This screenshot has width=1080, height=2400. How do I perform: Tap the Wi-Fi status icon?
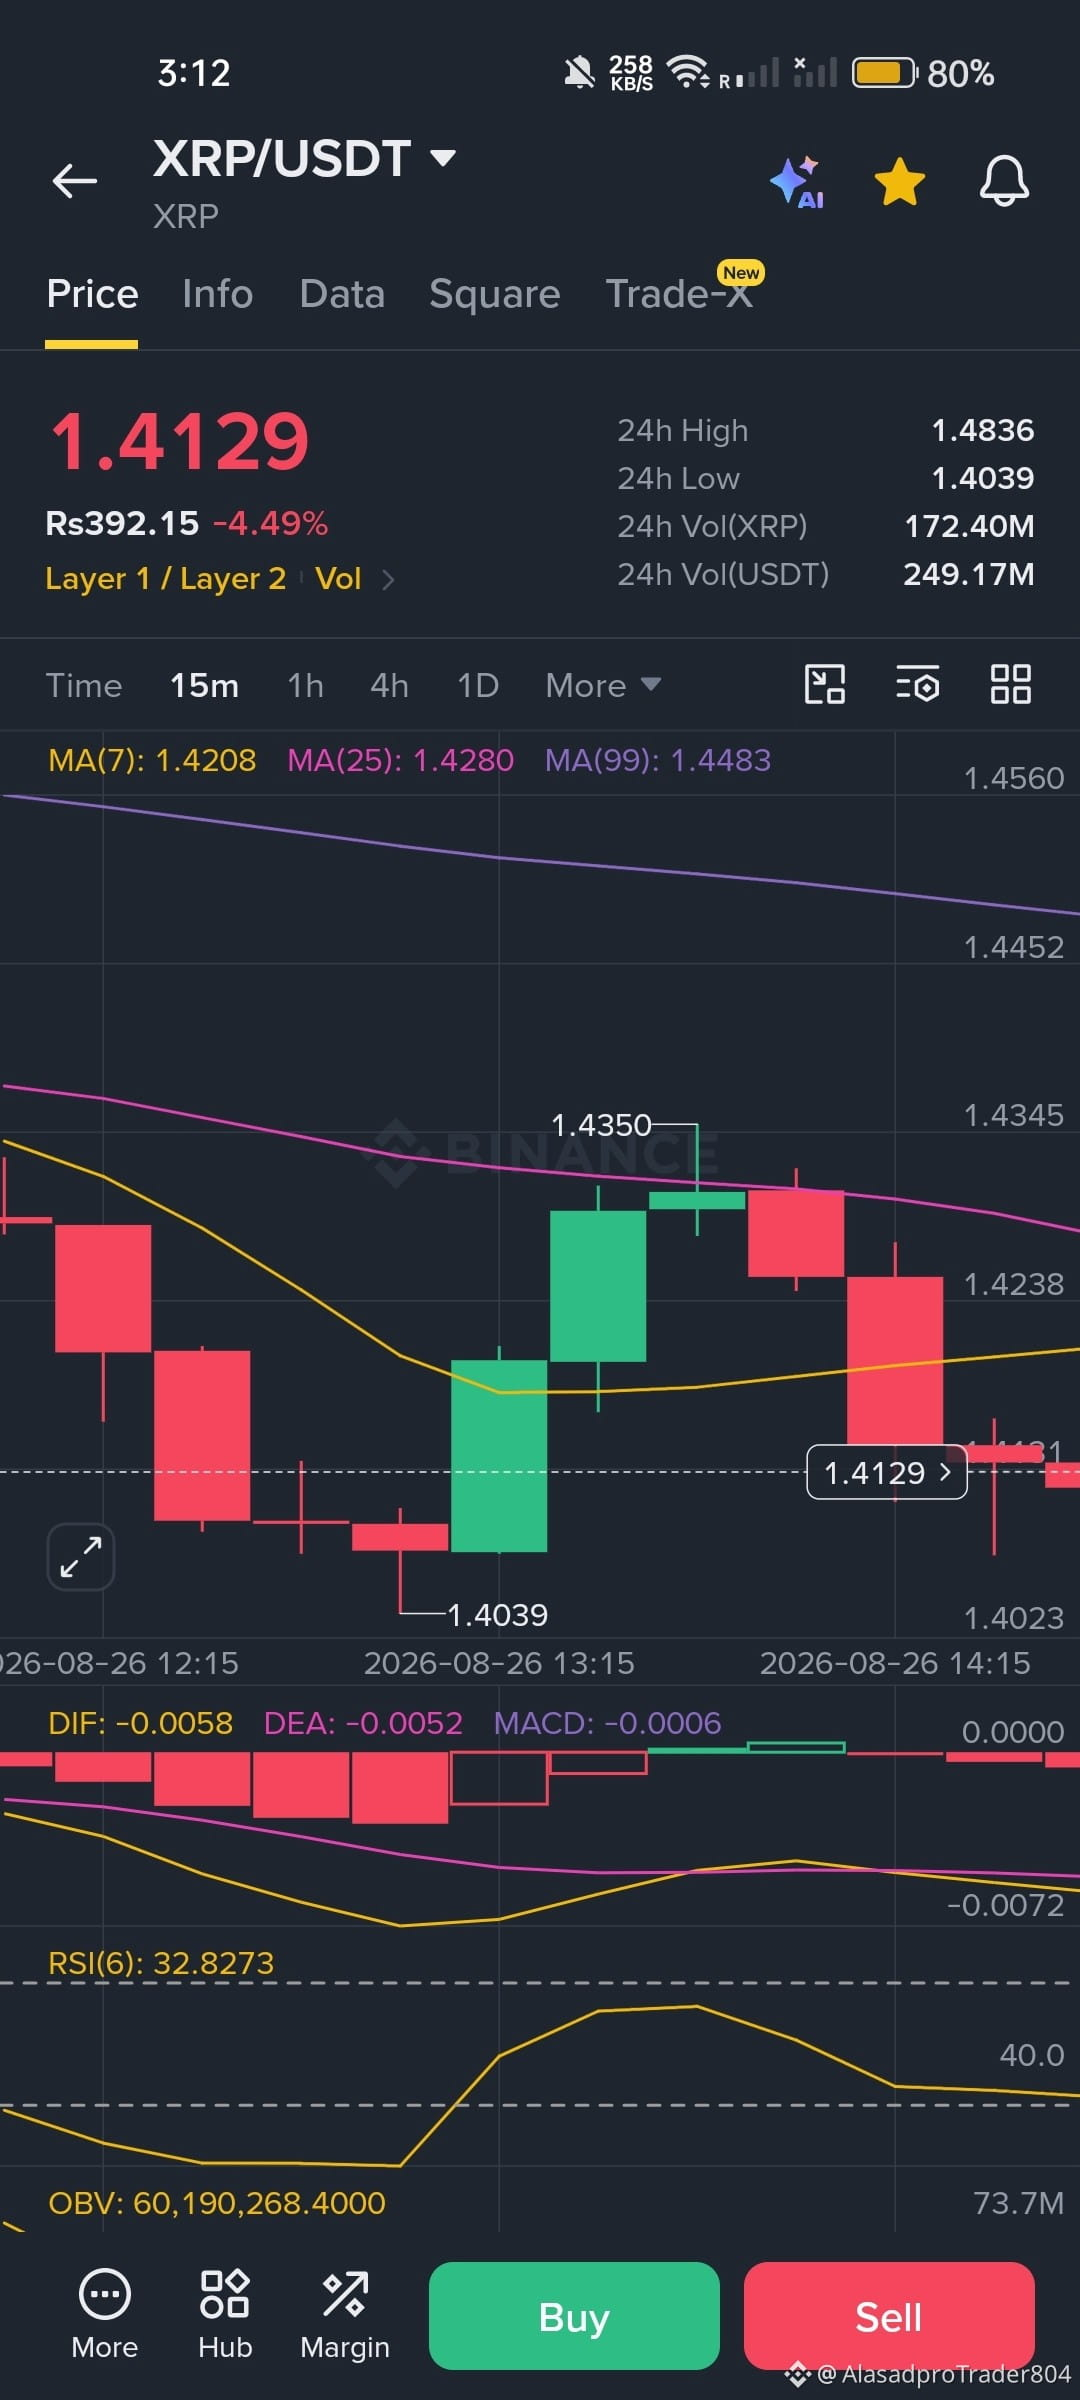coord(688,71)
